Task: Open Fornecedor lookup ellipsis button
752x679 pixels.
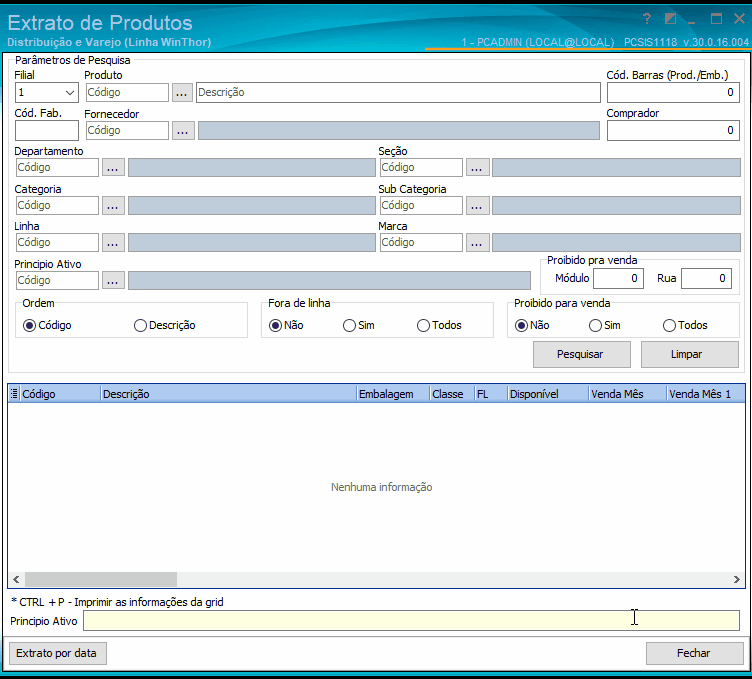Action: [x=183, y=130]
